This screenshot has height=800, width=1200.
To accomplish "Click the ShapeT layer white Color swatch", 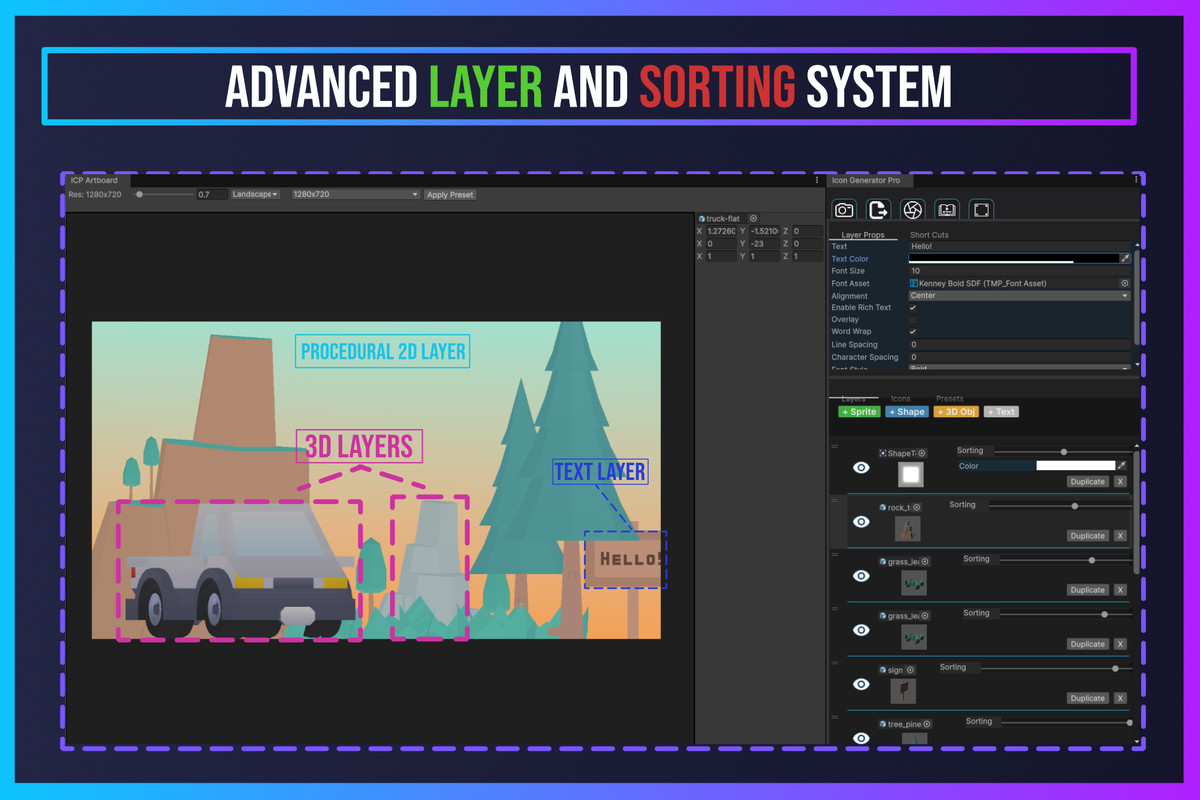I will pyautogui.click(x=1075, y=466).
